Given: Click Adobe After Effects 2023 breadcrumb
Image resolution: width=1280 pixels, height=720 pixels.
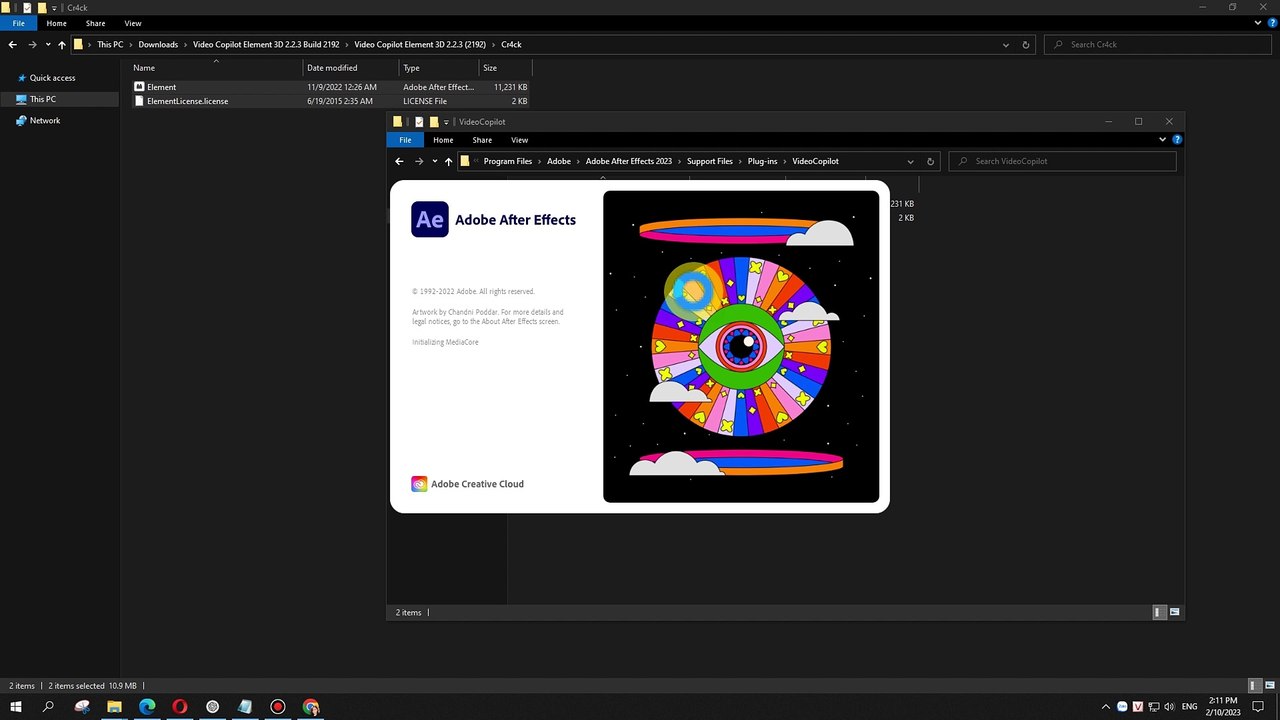Looking at the screenshot, I should point(629,161).
